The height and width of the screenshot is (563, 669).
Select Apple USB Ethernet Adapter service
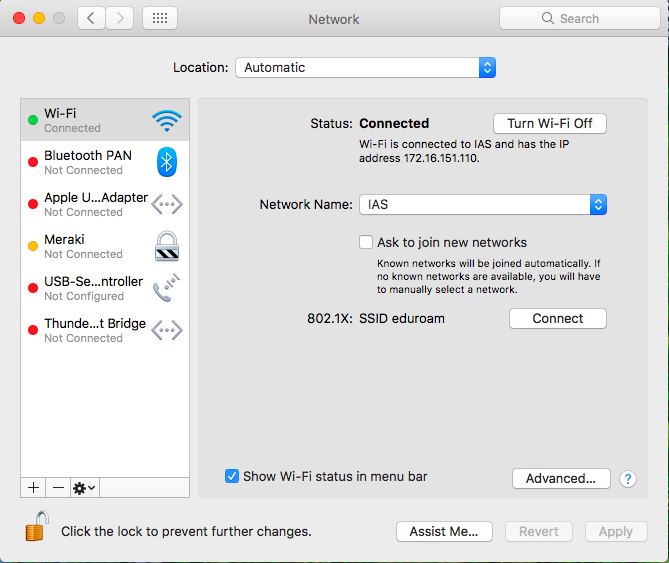[x=95, y=204]
